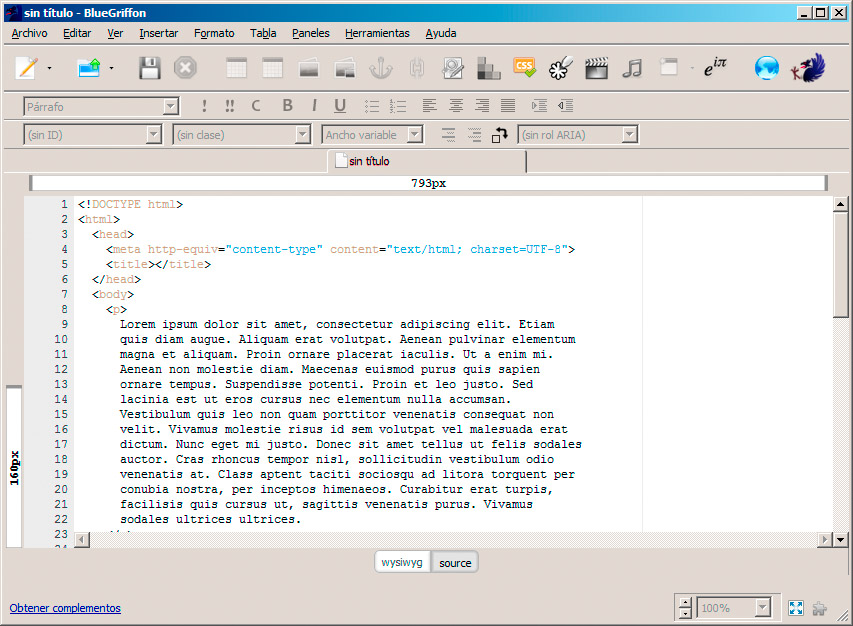Open the math formula e^iπ icon
The image size is (853, 626).
tap(715, 67)
